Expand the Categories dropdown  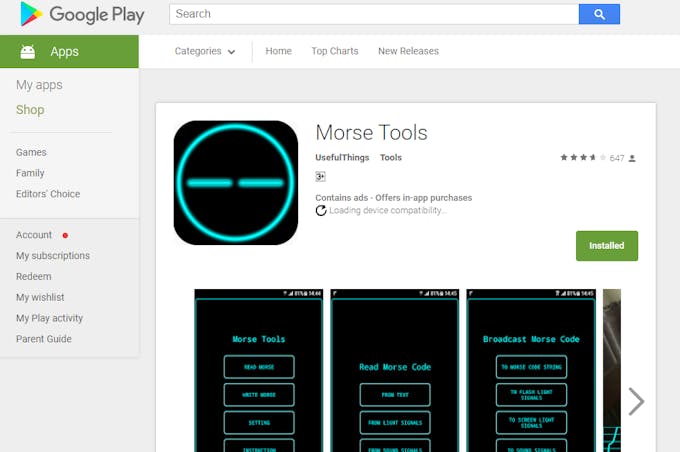(x=205, y=51)
